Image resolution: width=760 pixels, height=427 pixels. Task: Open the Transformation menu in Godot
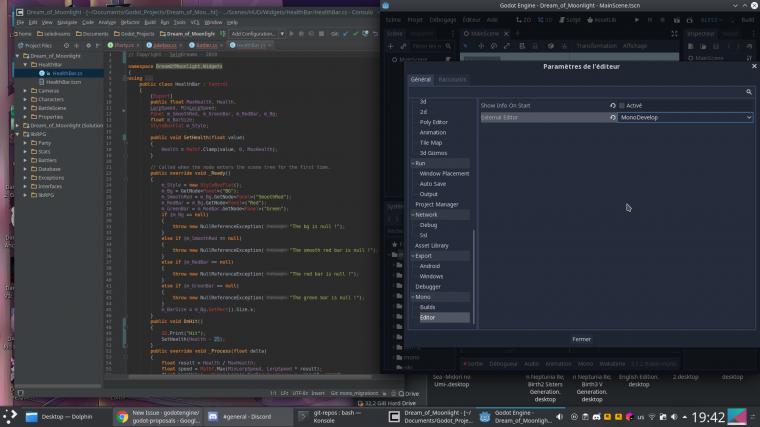[596, 46]
